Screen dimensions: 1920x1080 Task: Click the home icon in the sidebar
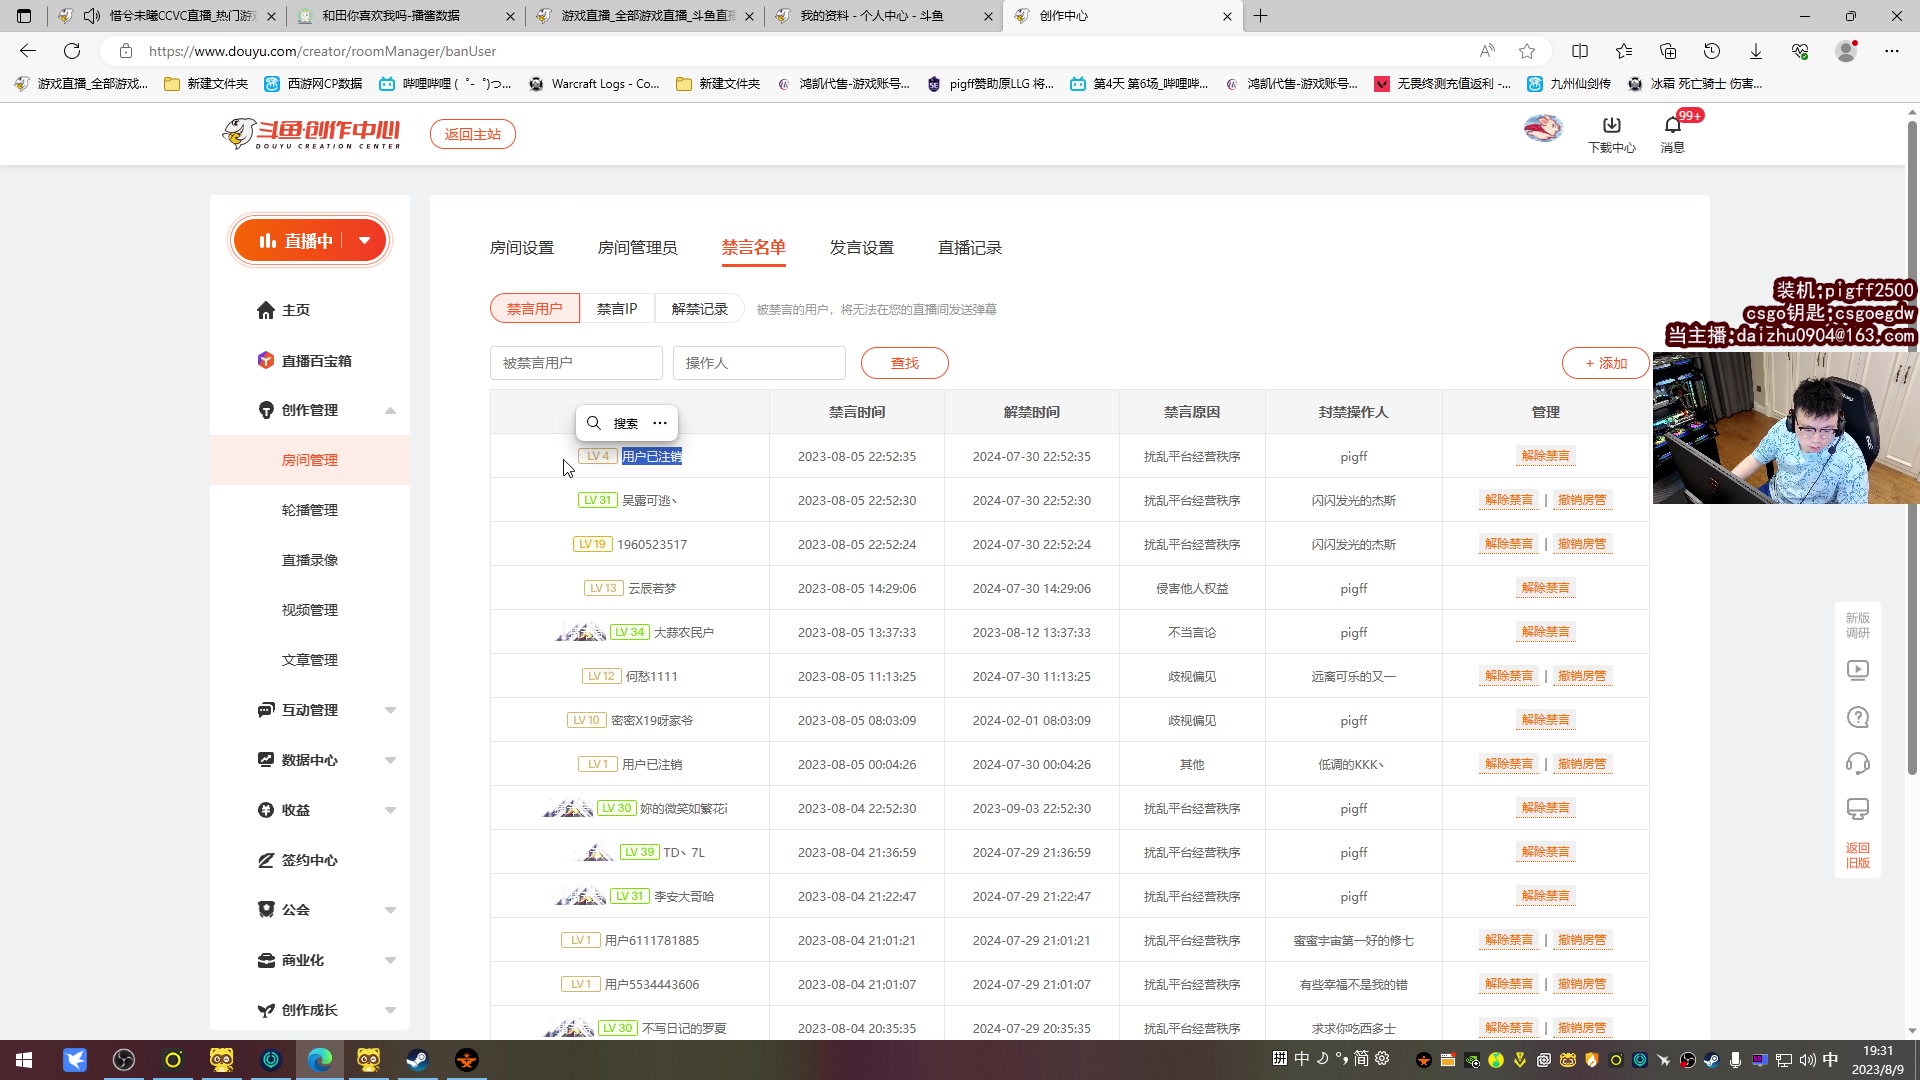tap(265, 310)
